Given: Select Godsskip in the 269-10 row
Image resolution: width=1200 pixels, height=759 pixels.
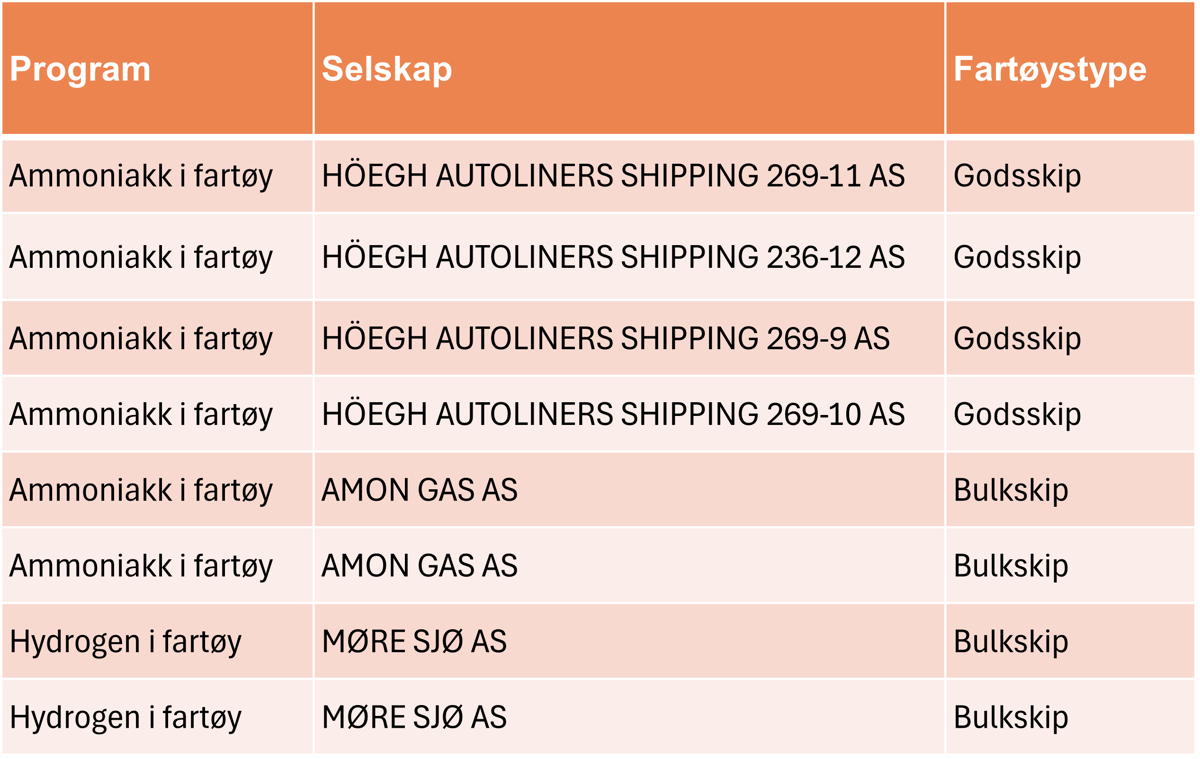Looking at the screenshot, I should [x=1017, y=414].
